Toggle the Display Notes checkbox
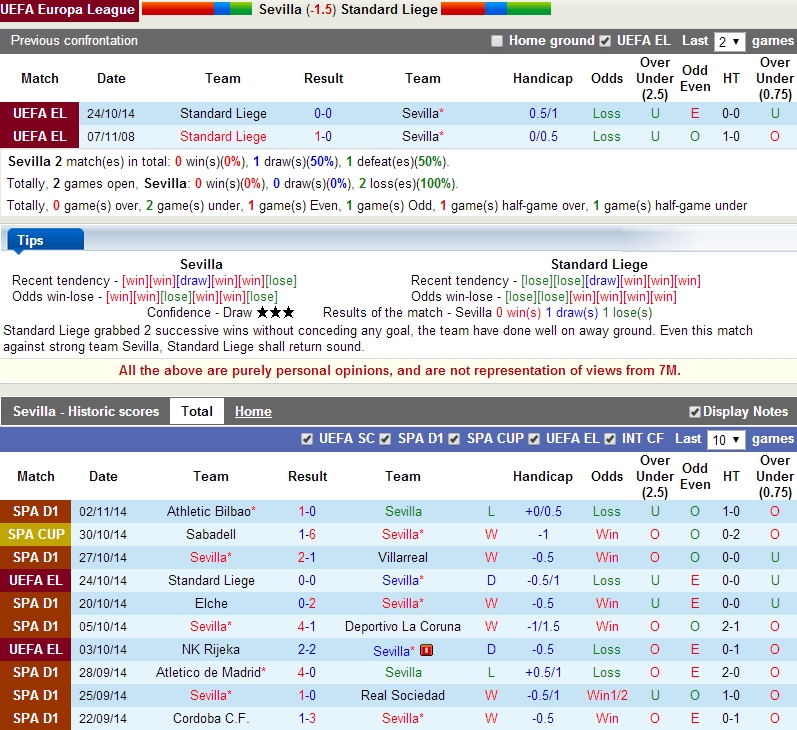This screenshot has height=730, width=797. pos(694,412)
